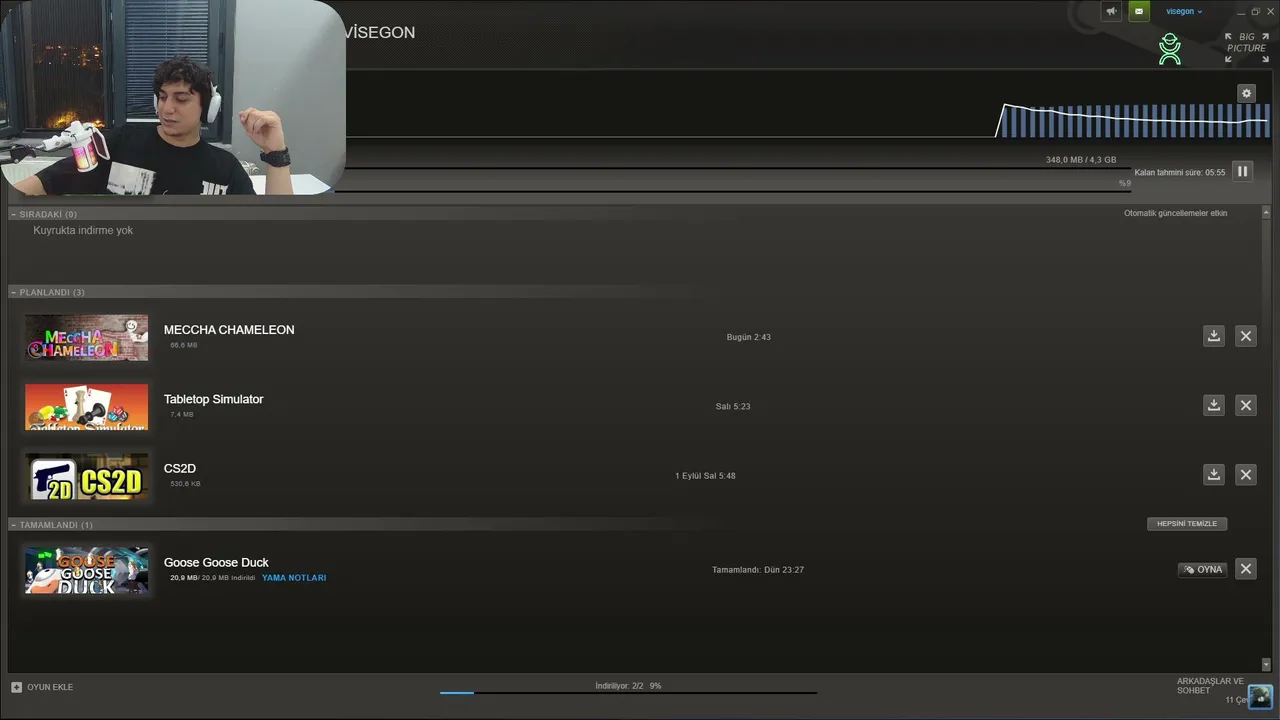Click the '66,6 MB' size label
This screenshot has width=1280, height=720.
click(x=184, y=345)
